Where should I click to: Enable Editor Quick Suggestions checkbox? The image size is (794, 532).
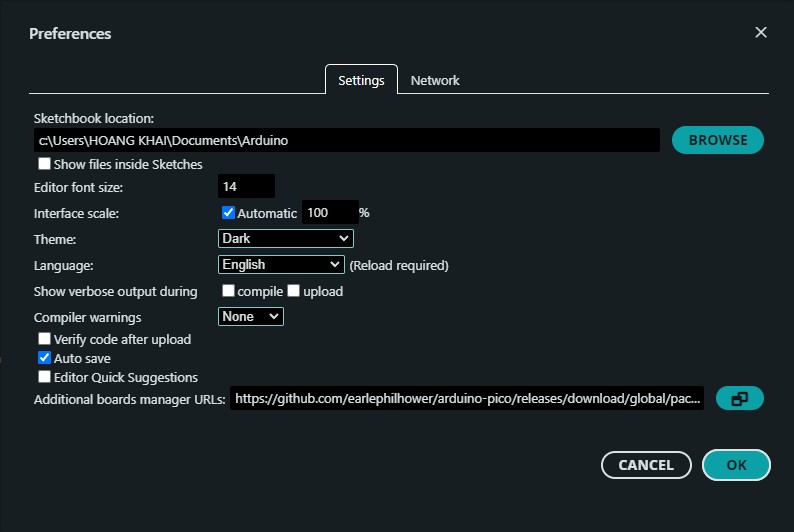pos(45,377)
